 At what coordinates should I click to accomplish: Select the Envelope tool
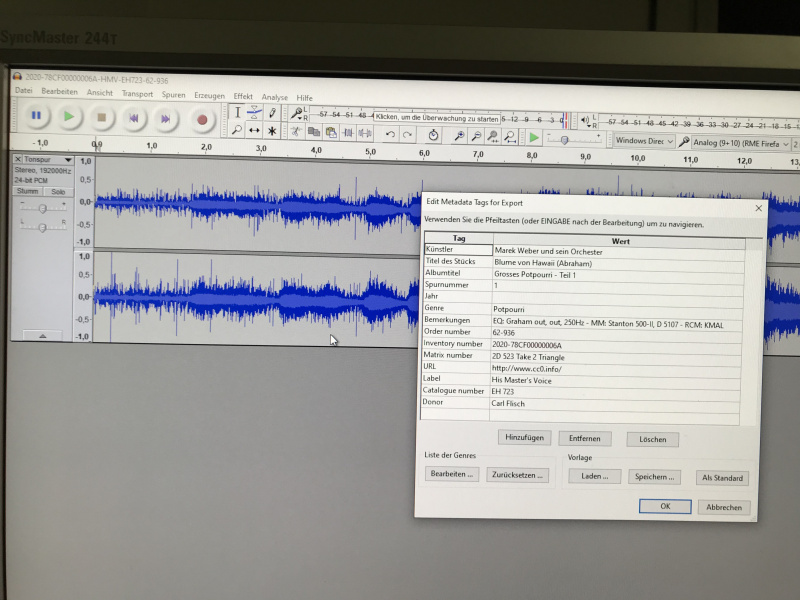[254, 111]
